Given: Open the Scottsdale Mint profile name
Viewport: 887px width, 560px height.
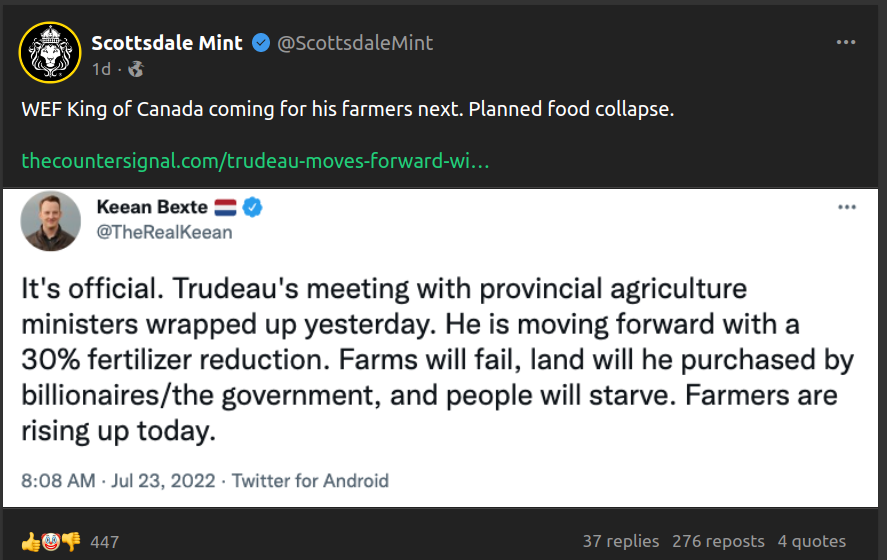Looking at the screenshot, I should click(x=167, y=43).
